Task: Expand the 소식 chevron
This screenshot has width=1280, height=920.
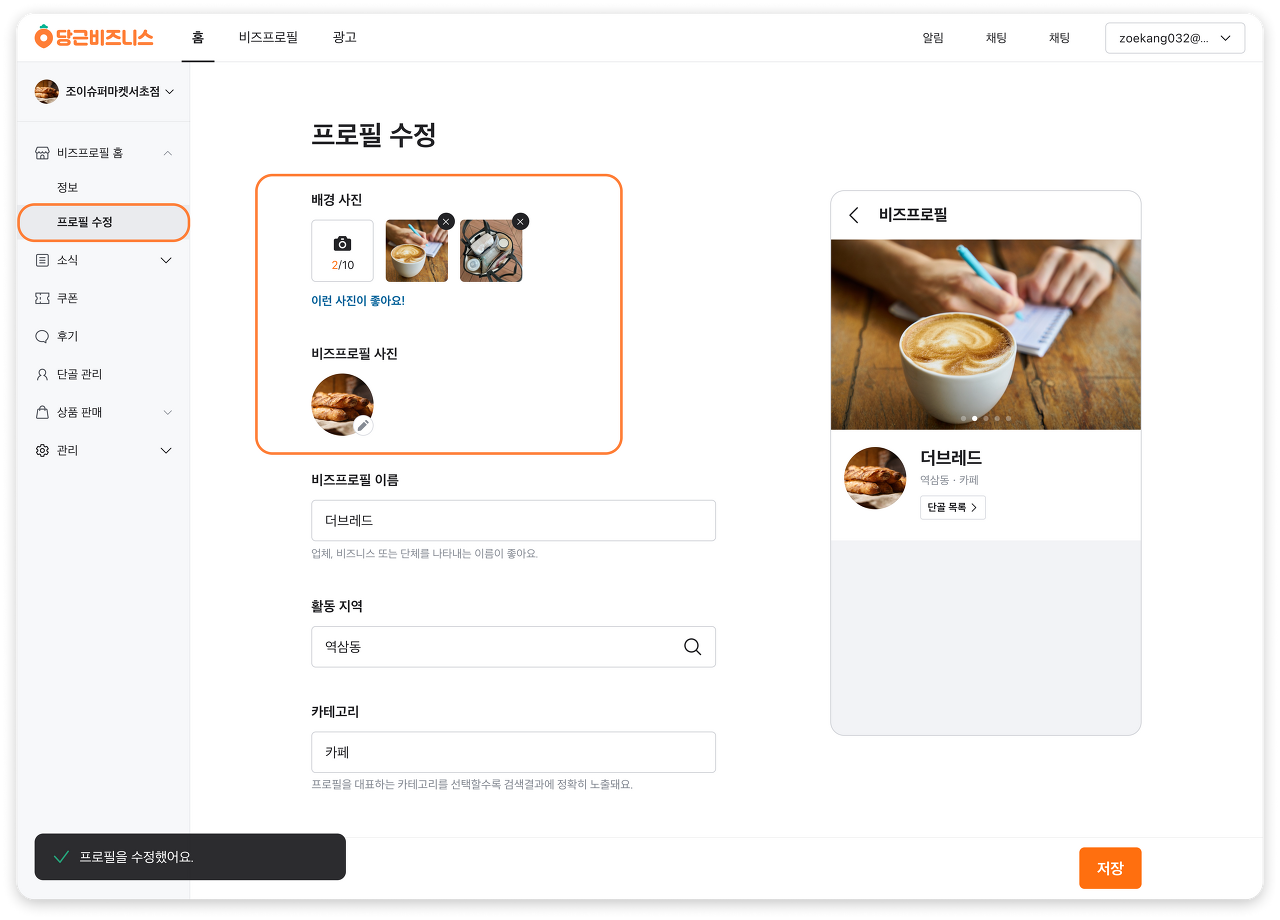Action: point(167,260)
